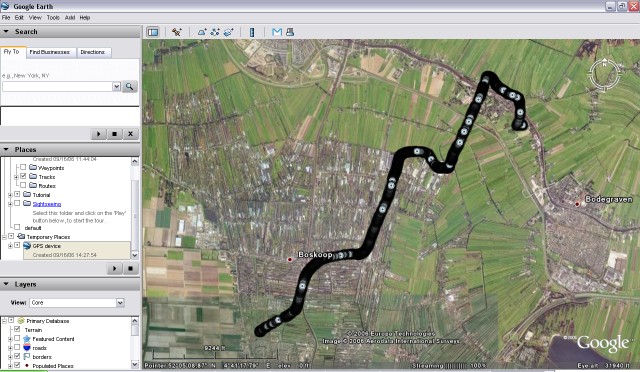Collapse the Temporary Places tree node
Screen dimensions: 640x372
point(4,237)
